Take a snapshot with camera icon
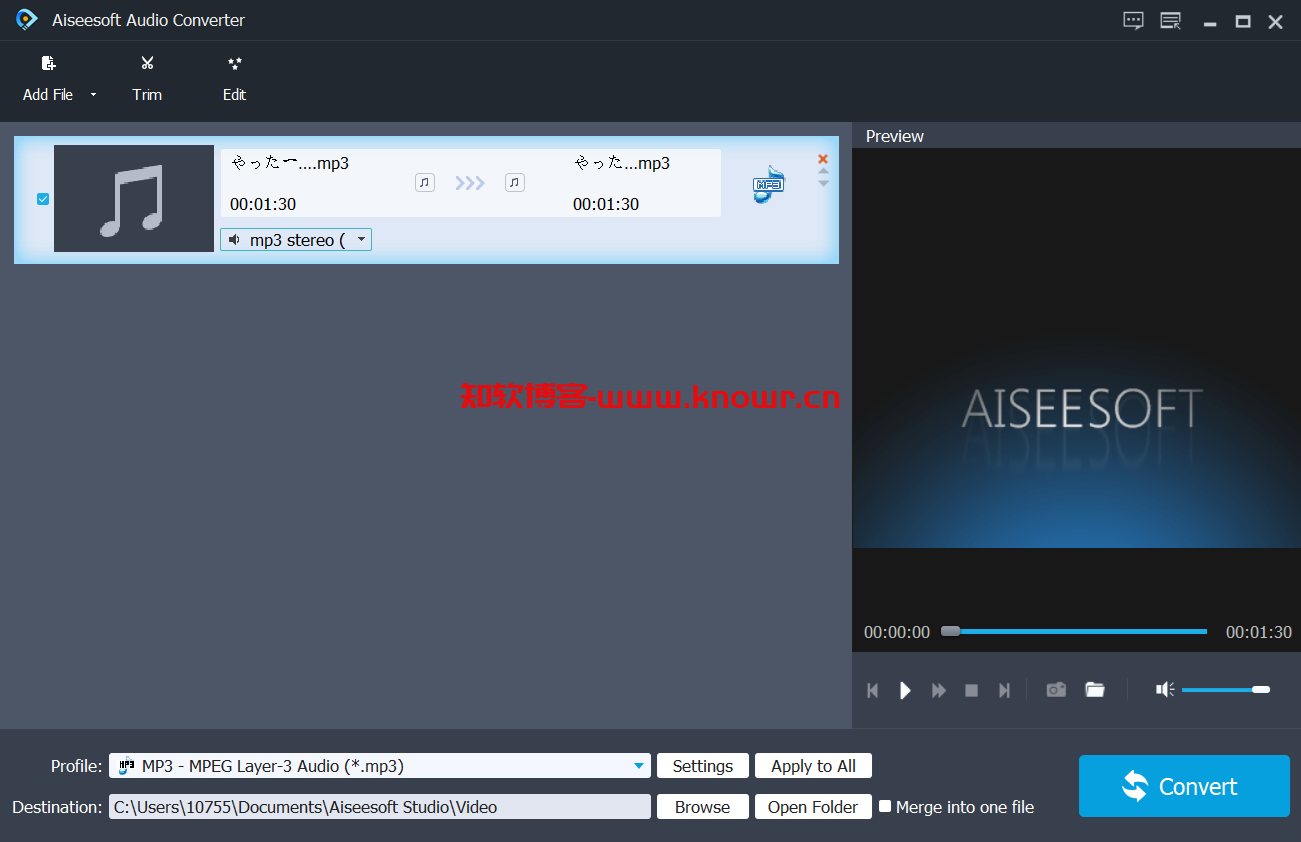Screen dimensions: 1301x842 [x=1056, y=690]
